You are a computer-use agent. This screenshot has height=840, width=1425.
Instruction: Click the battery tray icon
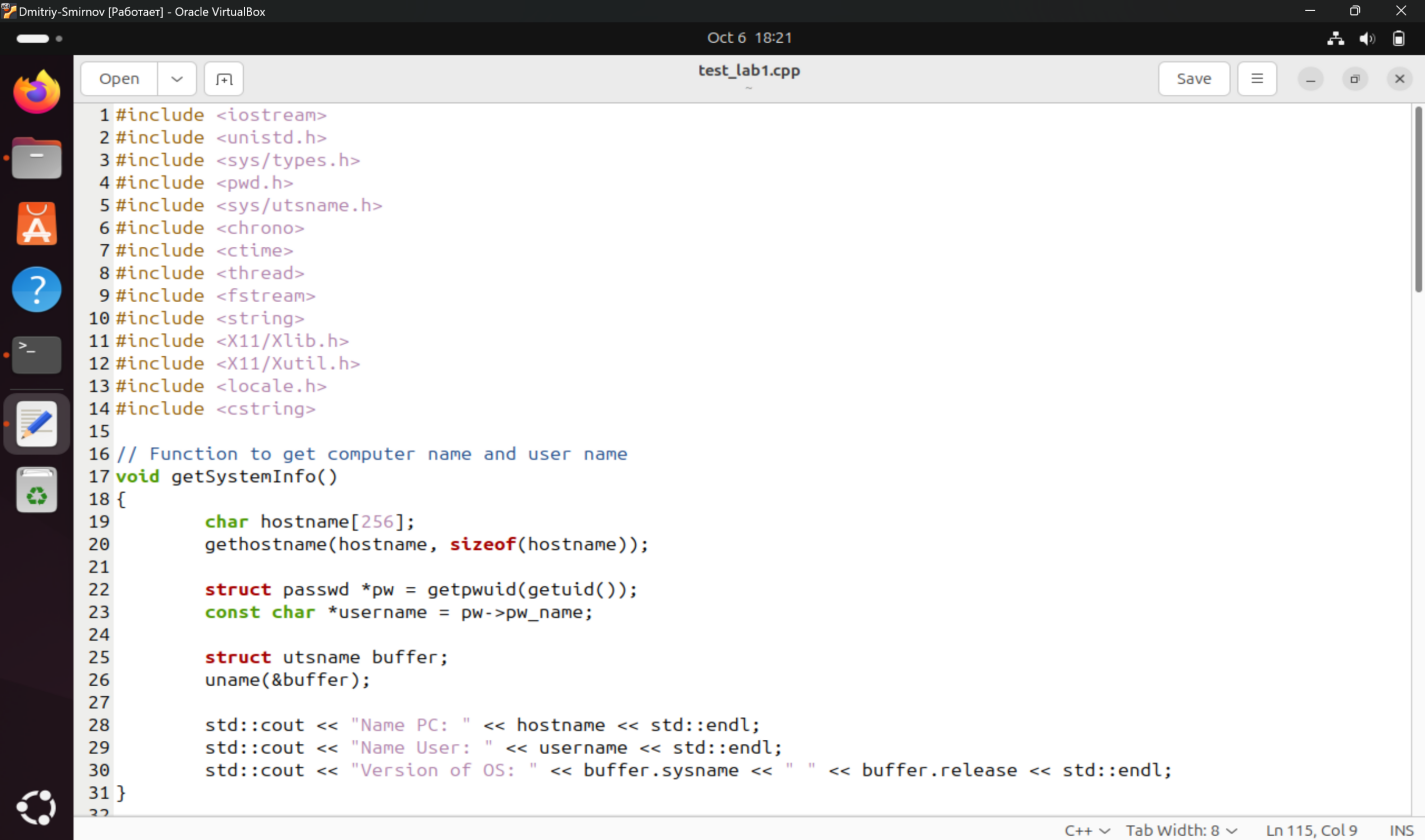pos(1398,38)
